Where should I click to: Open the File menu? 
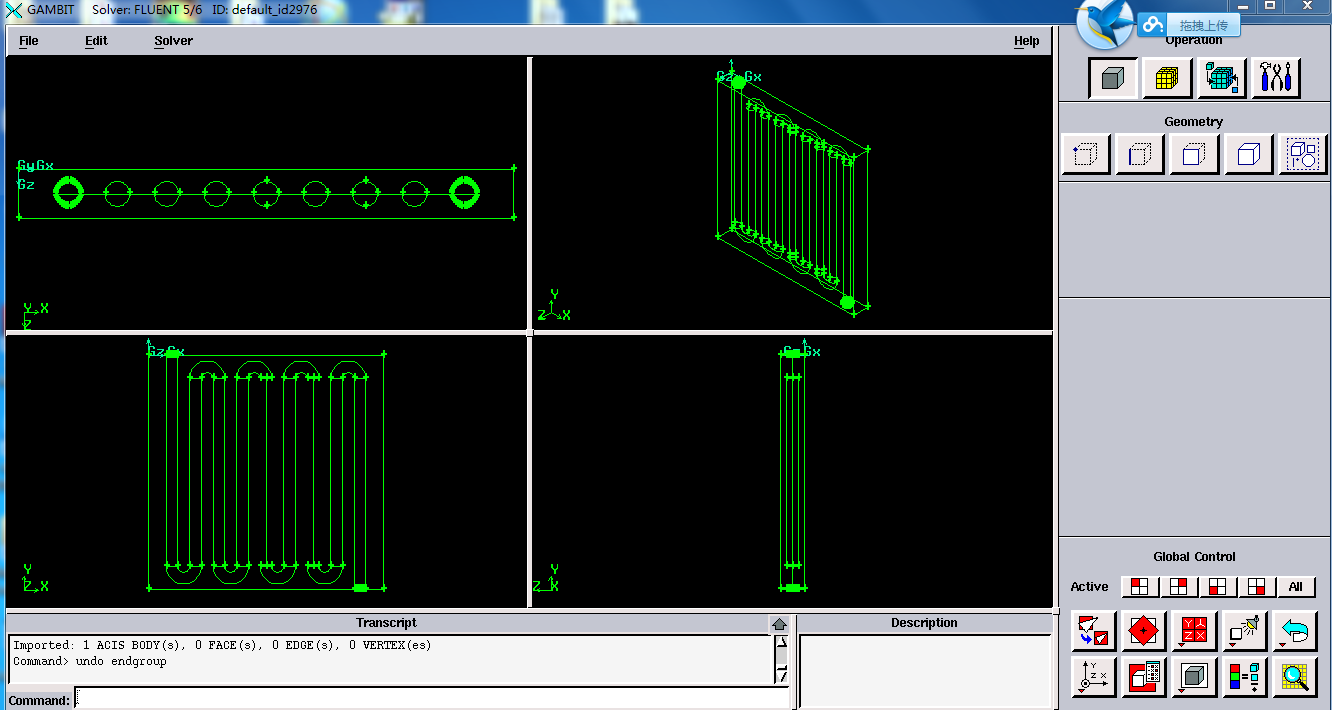[29, 41]
